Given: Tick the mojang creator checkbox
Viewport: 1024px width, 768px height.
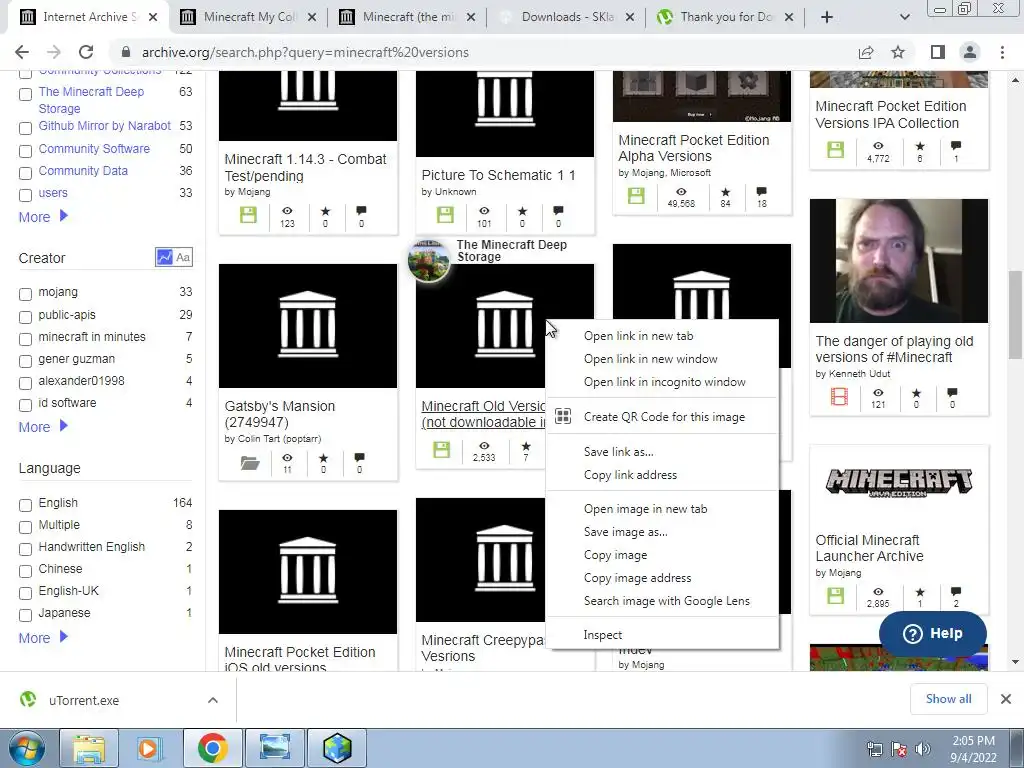Looking at the screenshot, I should coord(25,294).
